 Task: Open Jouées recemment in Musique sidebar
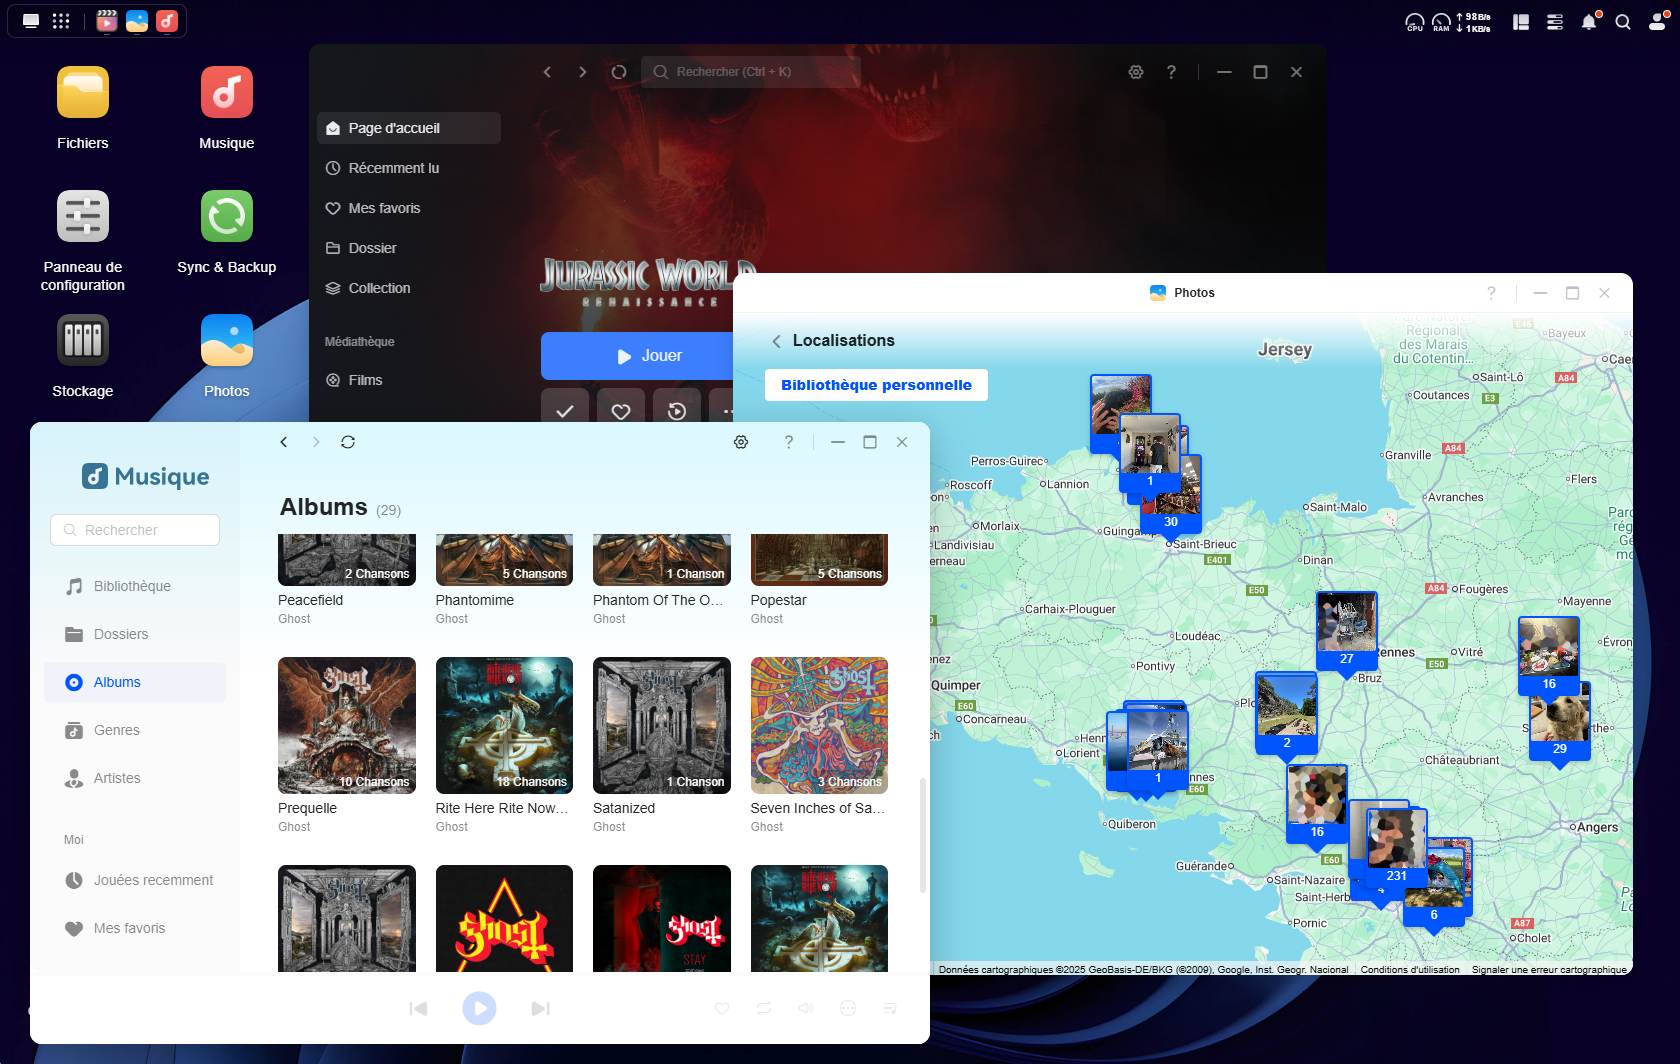135,880
